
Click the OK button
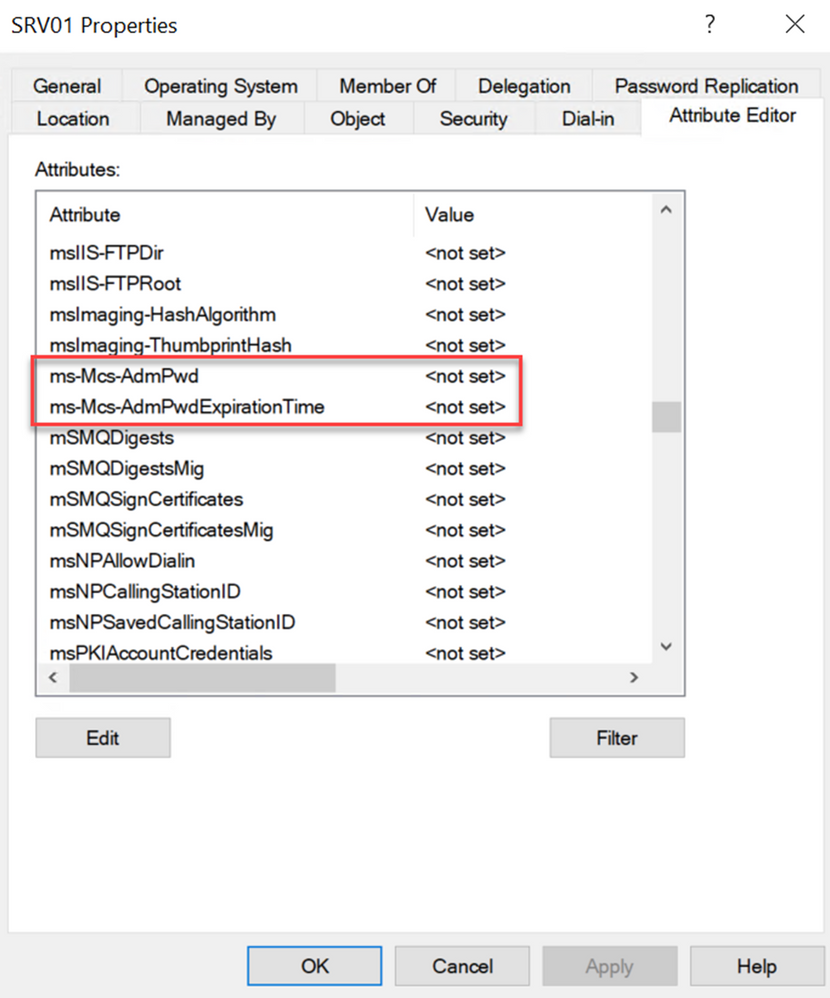pyautogui.click(x=315, y=966)
